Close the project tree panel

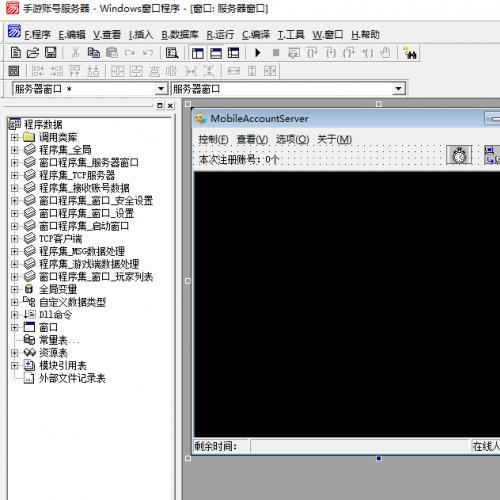coord(170,105)
